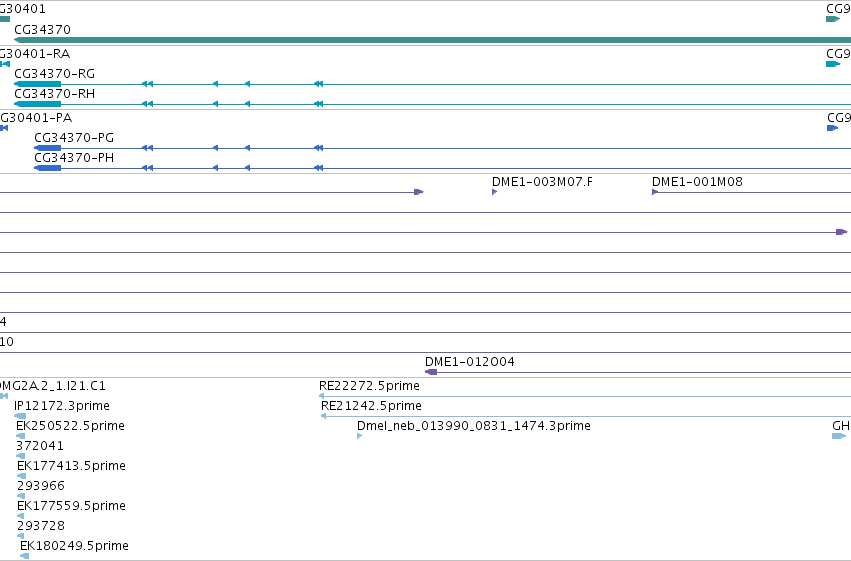This screenshot has width=851, height=561.
Task: Select the EK177413.5prime EST label
Action: [71, 466]
